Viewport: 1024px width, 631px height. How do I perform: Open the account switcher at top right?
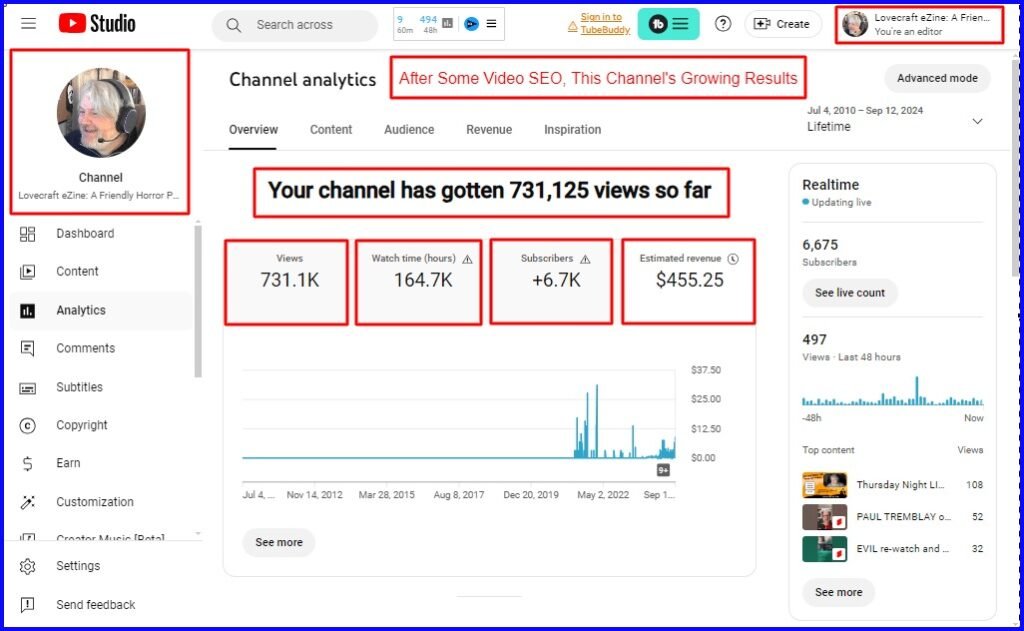pos(918,24)
